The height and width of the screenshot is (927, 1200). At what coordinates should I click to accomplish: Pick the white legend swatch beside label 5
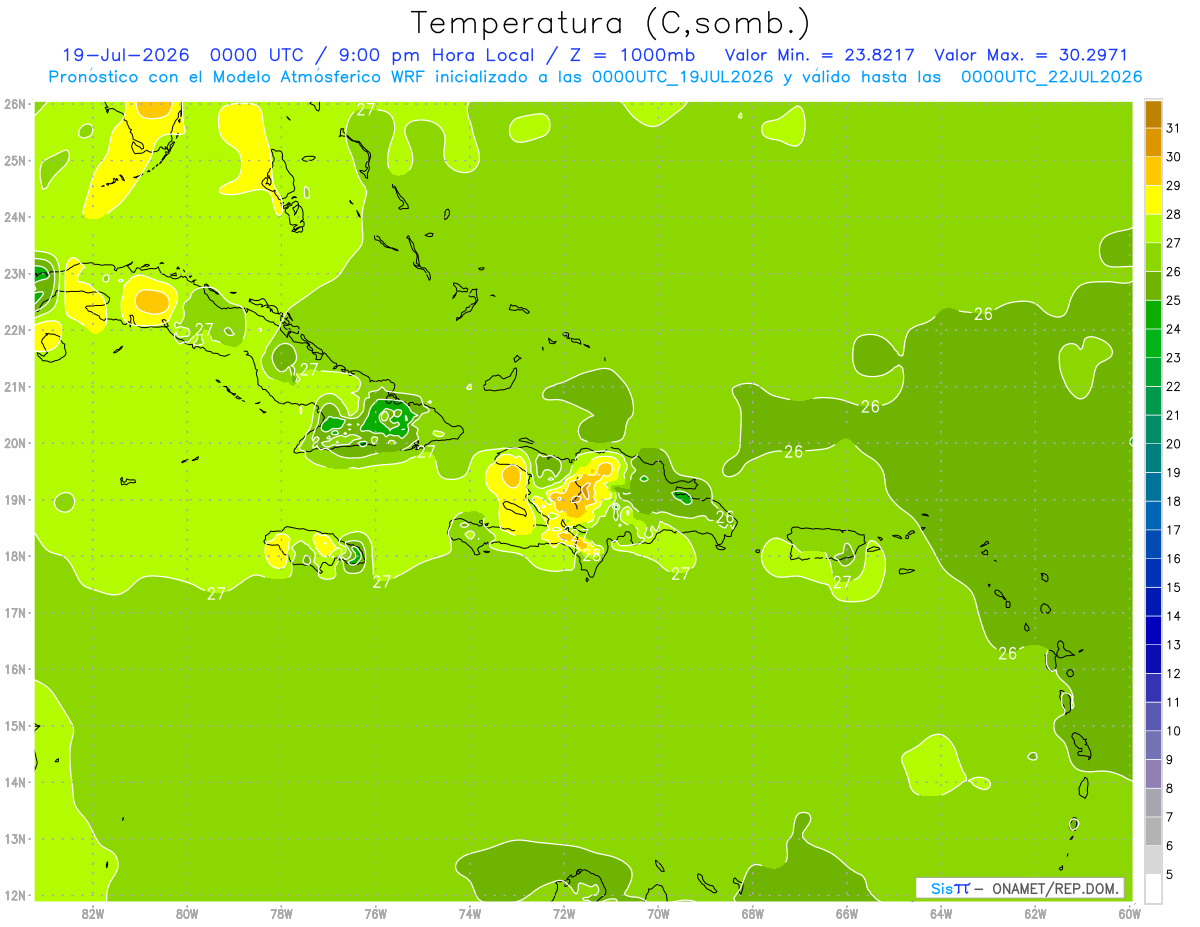click(x=1153, y=888)
